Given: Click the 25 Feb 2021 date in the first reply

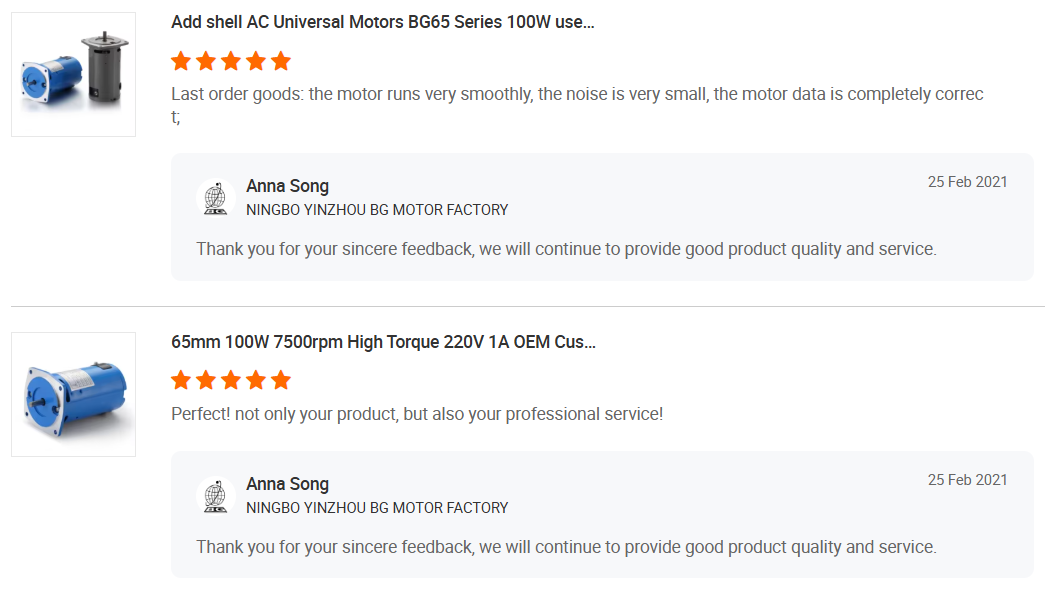Looking at the screenshot, I should (x=967, y=182).
